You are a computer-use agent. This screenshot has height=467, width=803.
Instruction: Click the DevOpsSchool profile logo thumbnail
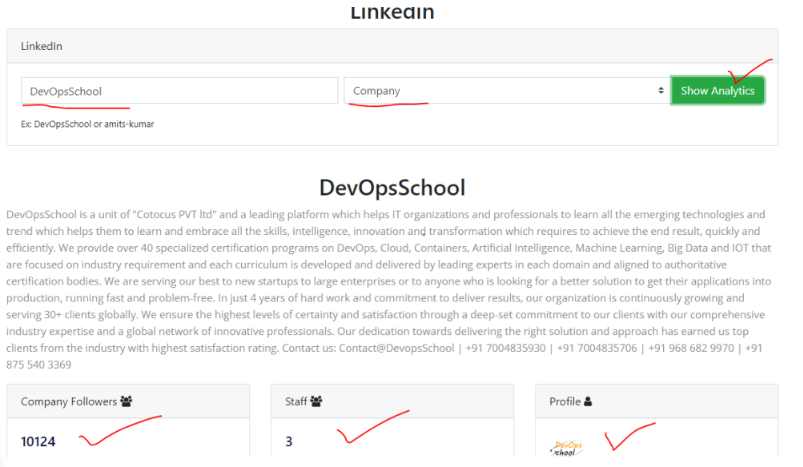click(x=567, y=449)
